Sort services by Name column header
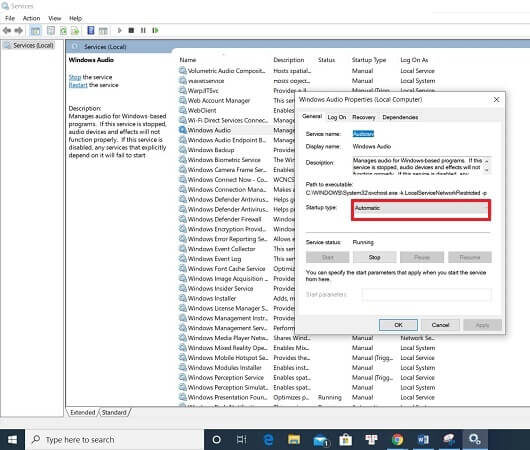 (188, 60)
